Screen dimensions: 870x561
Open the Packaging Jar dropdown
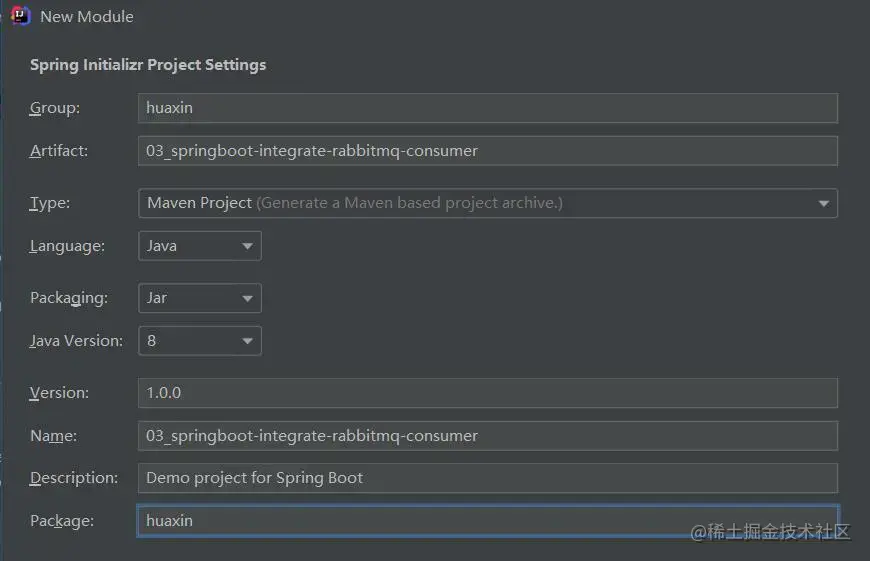tap(200, 298)
